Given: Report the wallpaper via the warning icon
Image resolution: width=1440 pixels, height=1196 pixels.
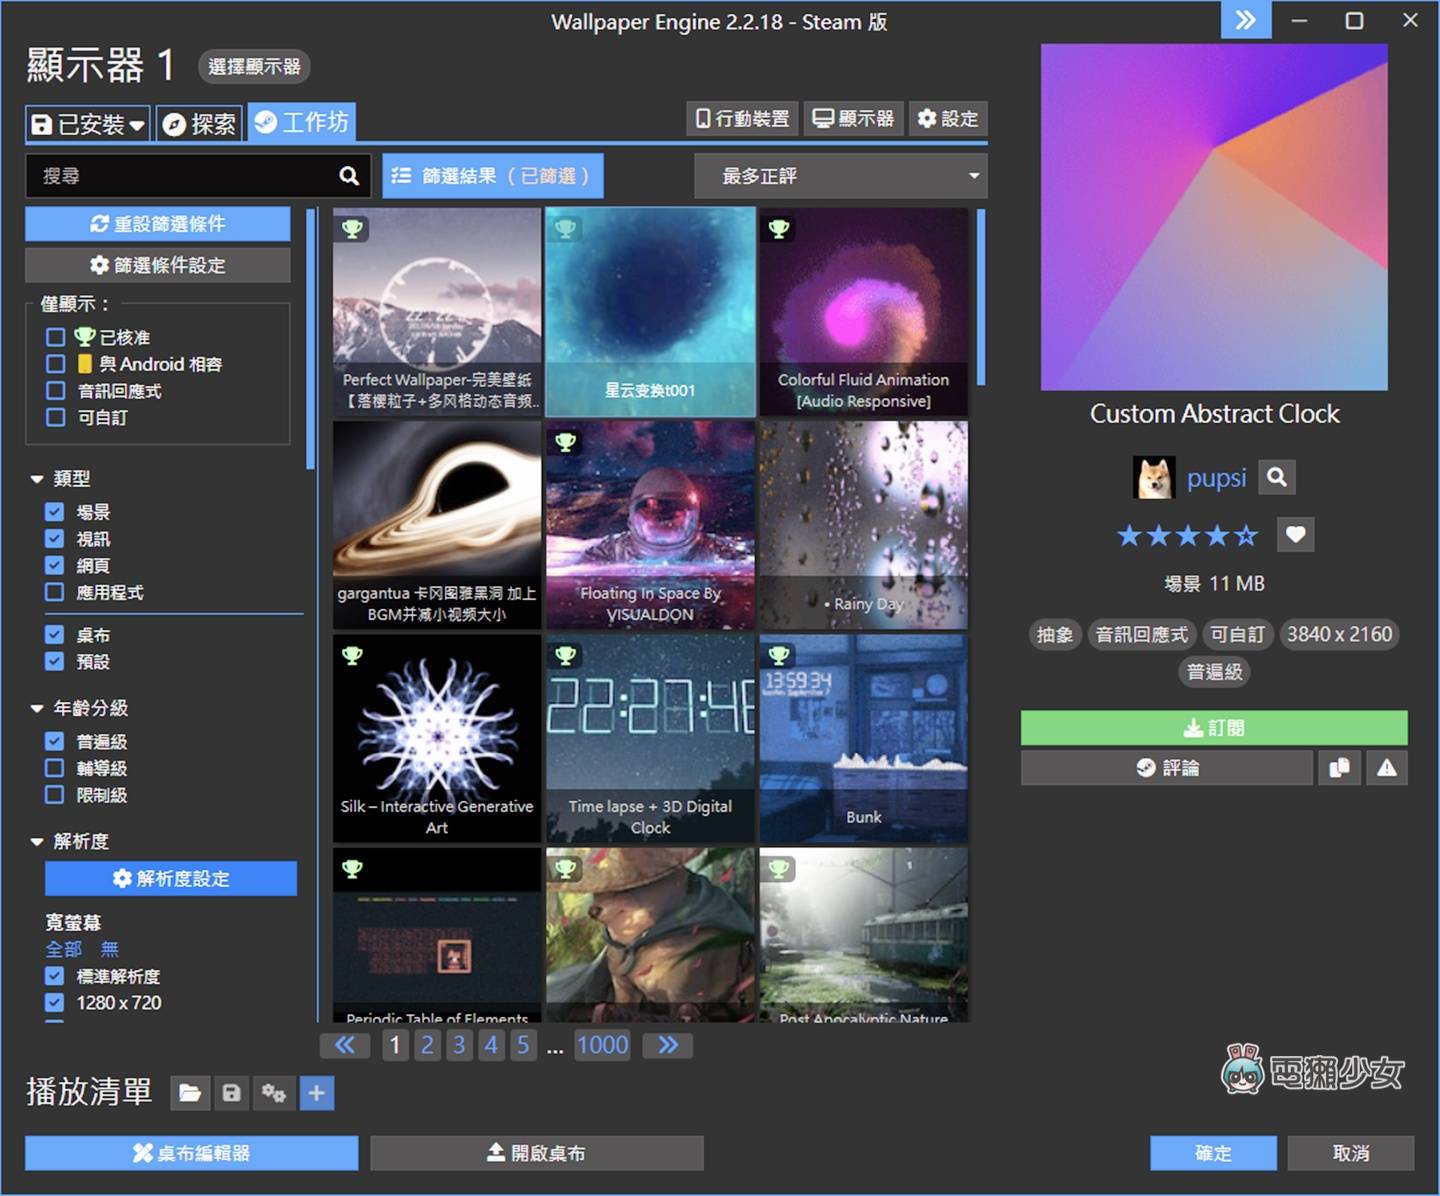Looking at the screenshot, I should (x=1386, y=768).
